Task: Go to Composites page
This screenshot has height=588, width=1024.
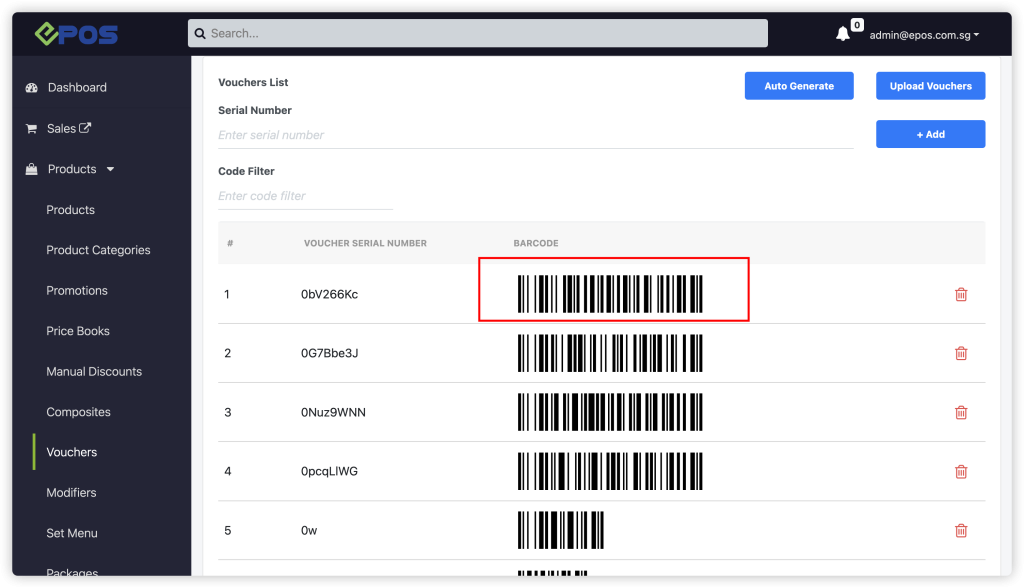Action: 78,412
